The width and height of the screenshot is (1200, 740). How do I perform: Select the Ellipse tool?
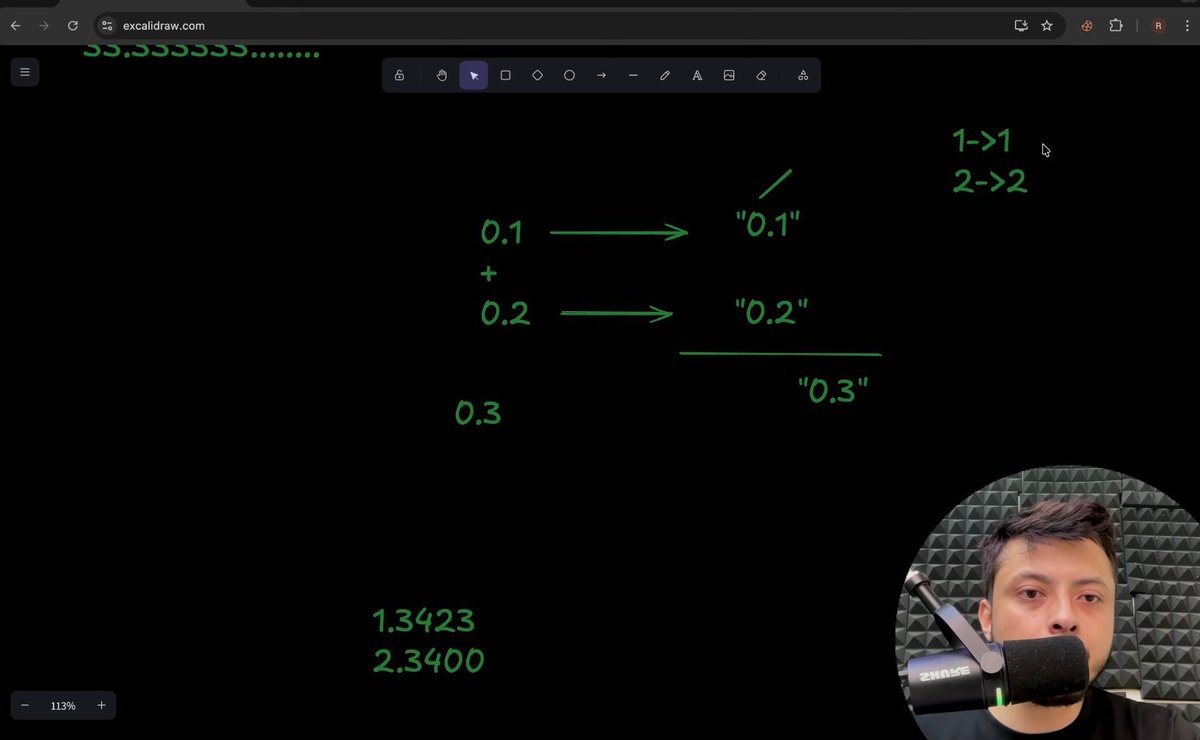[569, 75]
